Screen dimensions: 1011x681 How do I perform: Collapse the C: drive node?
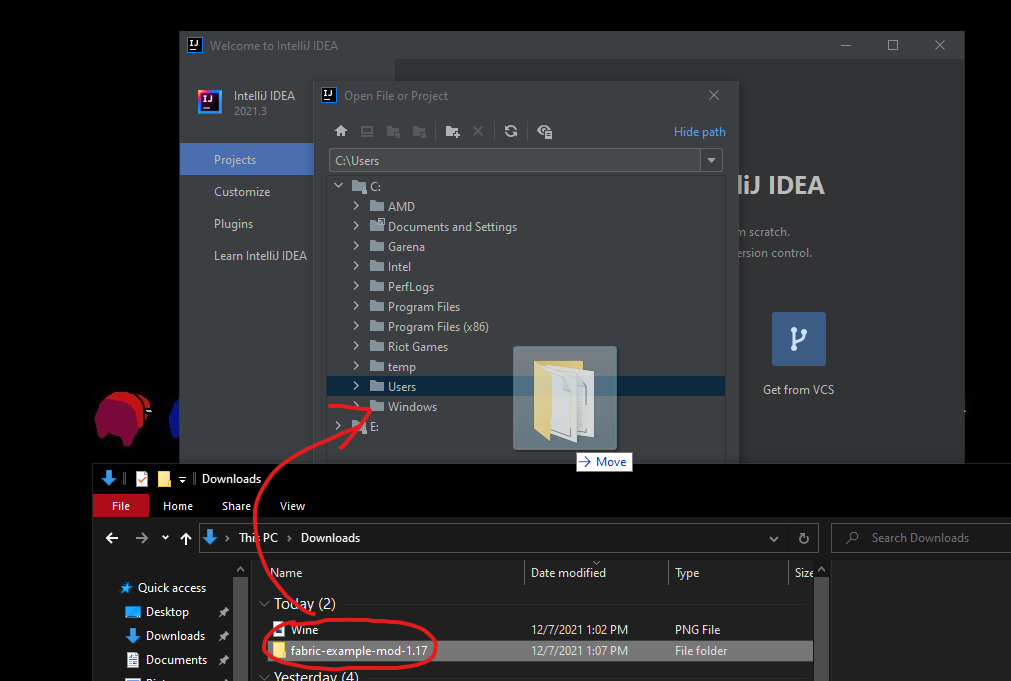pyautogui.click(x=339, y=186)
